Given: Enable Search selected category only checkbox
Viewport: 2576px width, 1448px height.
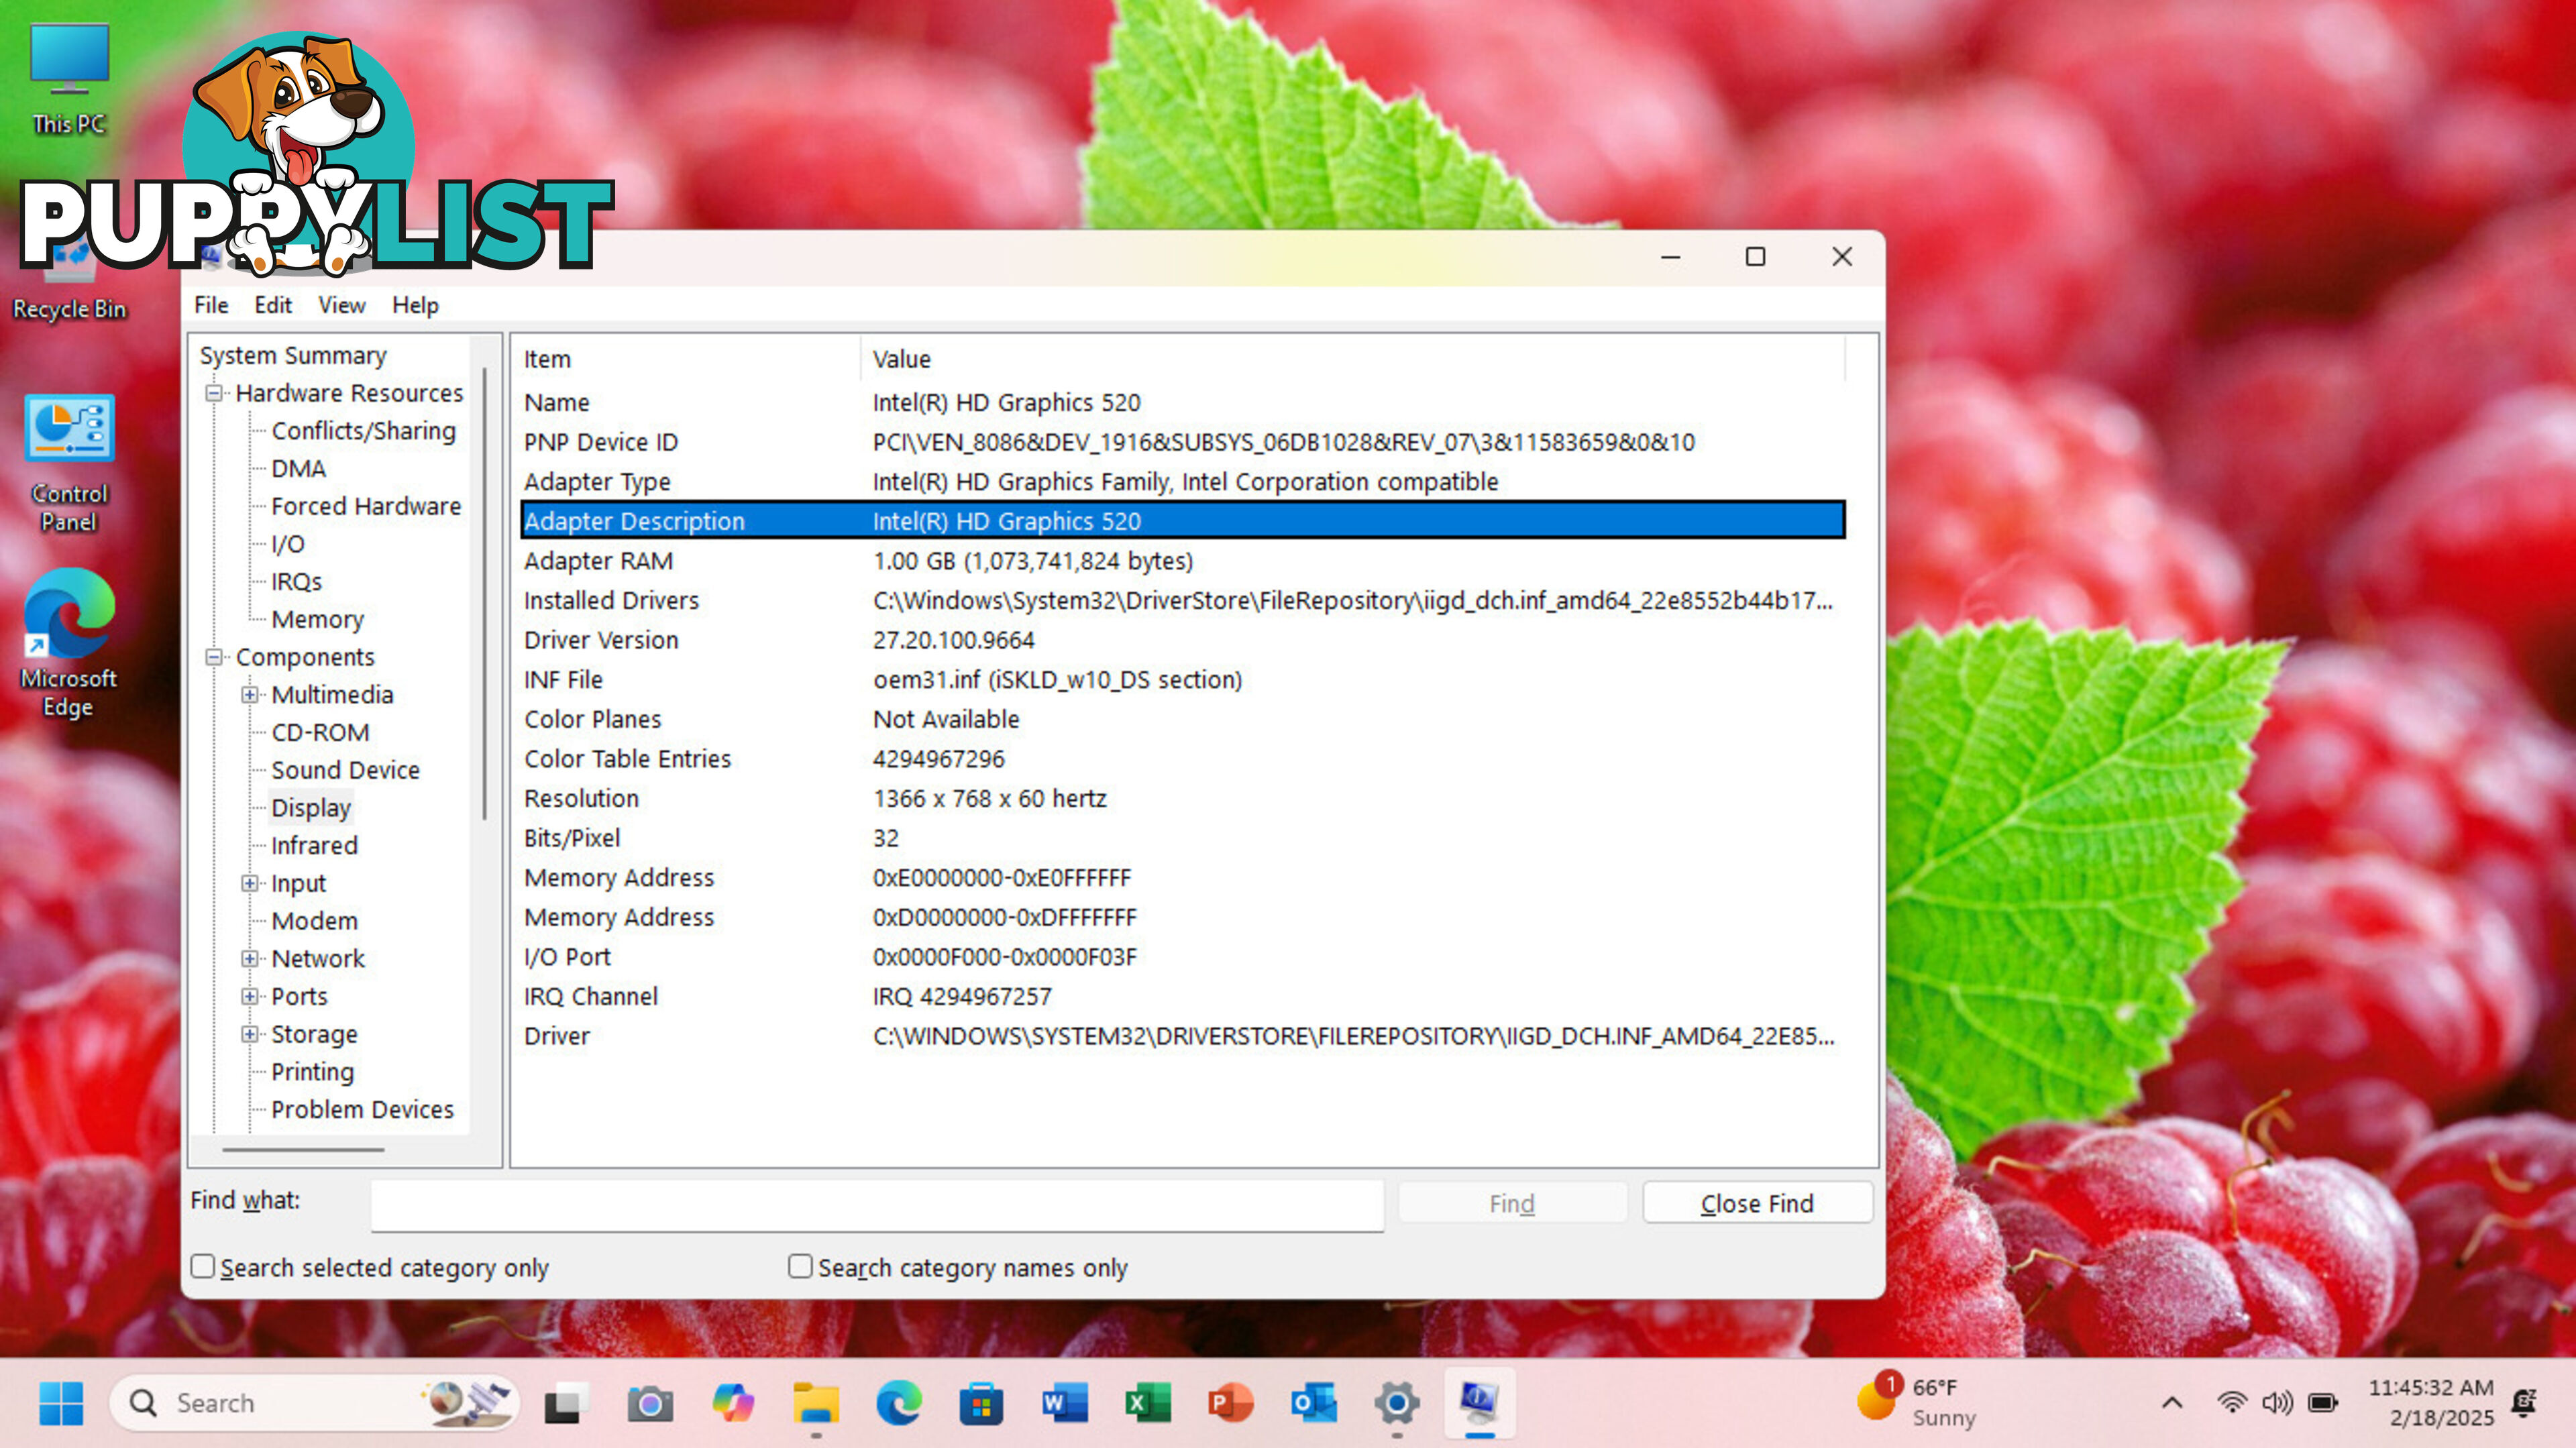Looking at the screenshot, I should (202, 1266).
